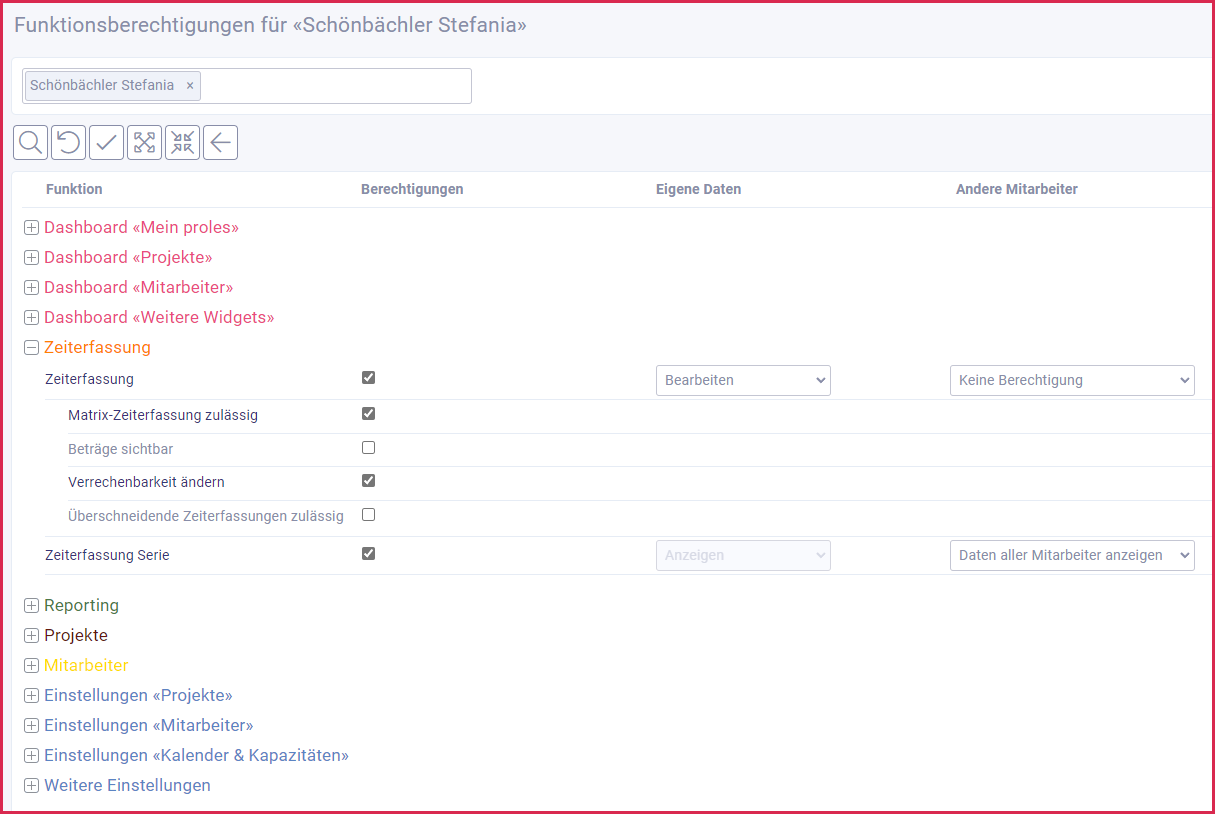Open the Bearbeiten dropdown for Eigene Daten
The height and width of the screenshot is (814, 1215).
click(743, 380)
